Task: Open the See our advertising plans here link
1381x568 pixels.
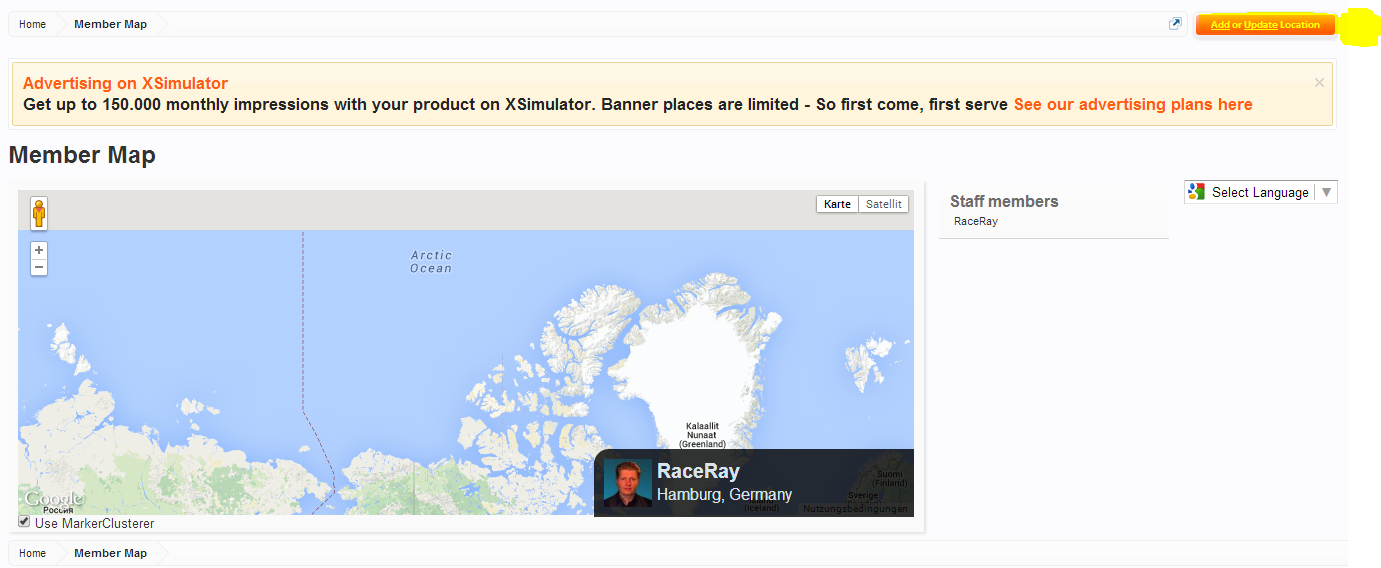Action: (x=1133, y=105)
